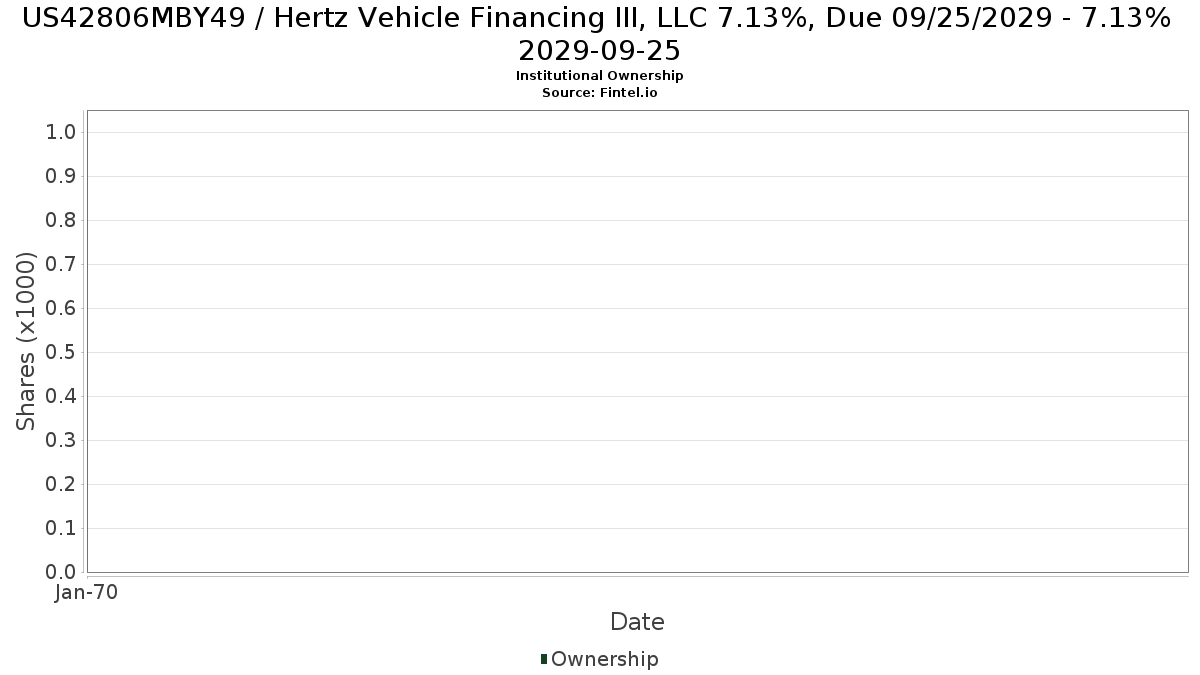Click the 1.0 y-axis tick label
Screen dimensions: 1200x675
pyautogui.click(x=62, y=133)
